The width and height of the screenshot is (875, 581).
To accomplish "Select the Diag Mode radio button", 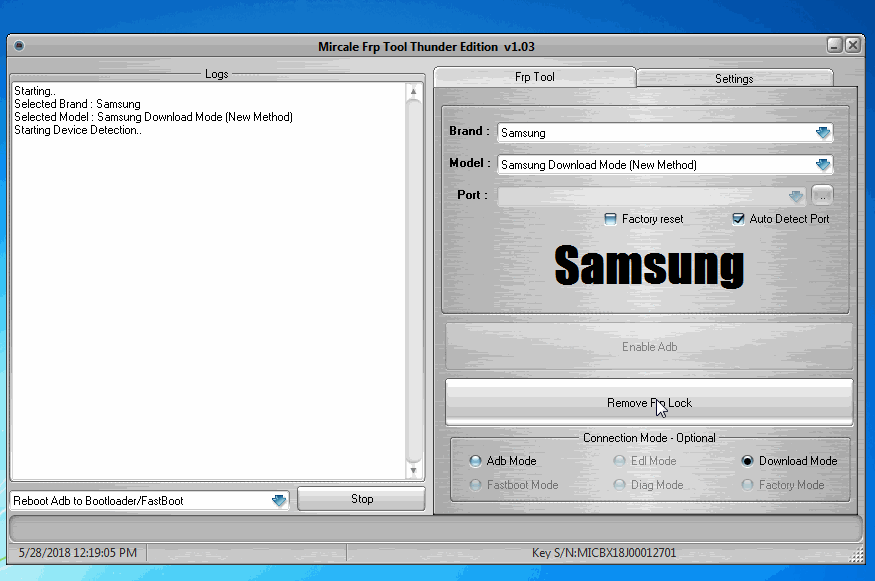I will click(619, 485).
